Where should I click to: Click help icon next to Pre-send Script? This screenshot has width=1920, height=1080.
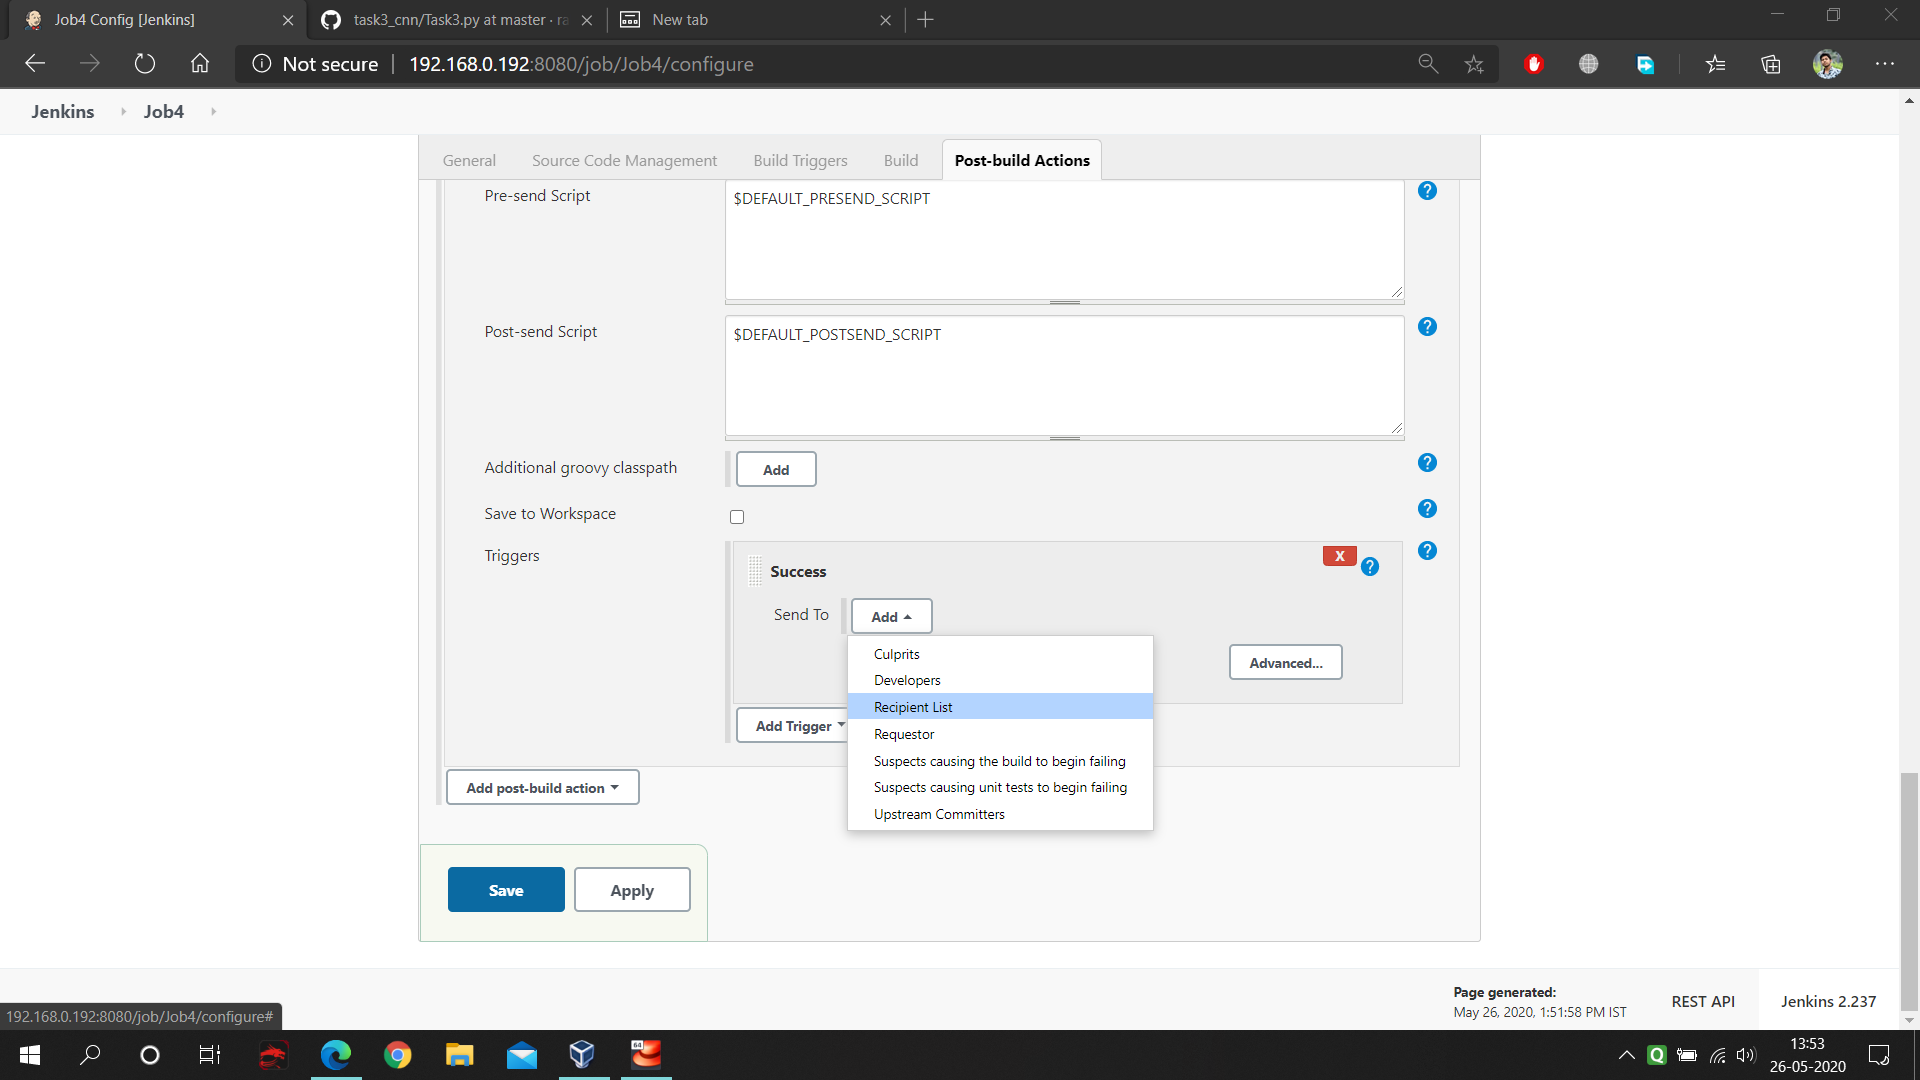click(x=1427, y=191)
